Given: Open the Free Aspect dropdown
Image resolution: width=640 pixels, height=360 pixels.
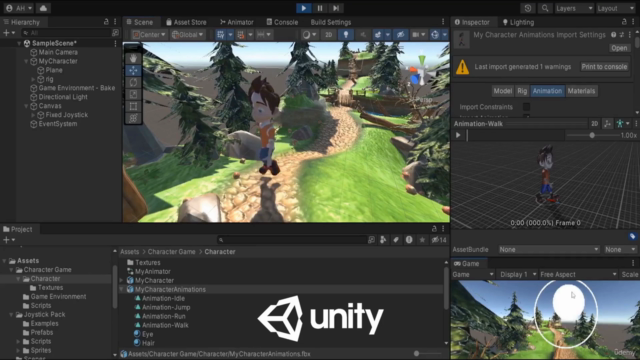Looking at the screenshot, I should [578, 275].
